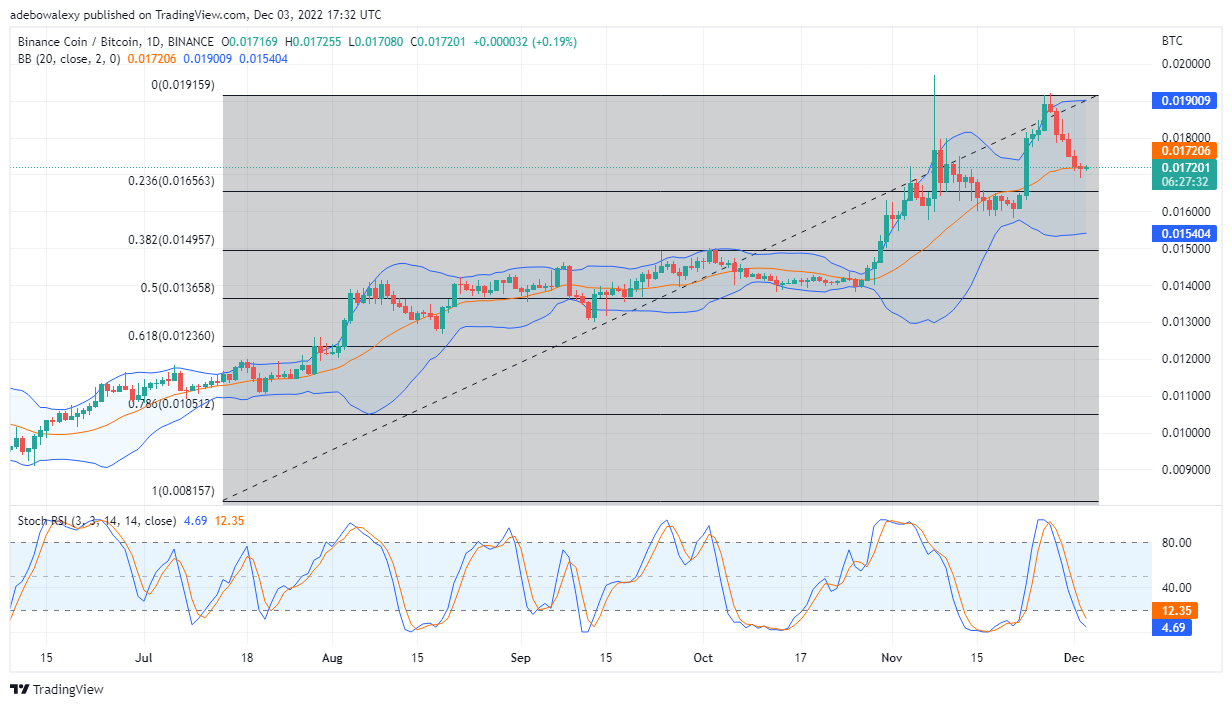Select the high value H0.017255
The image size is (1232, 707).
pos(315,42)
